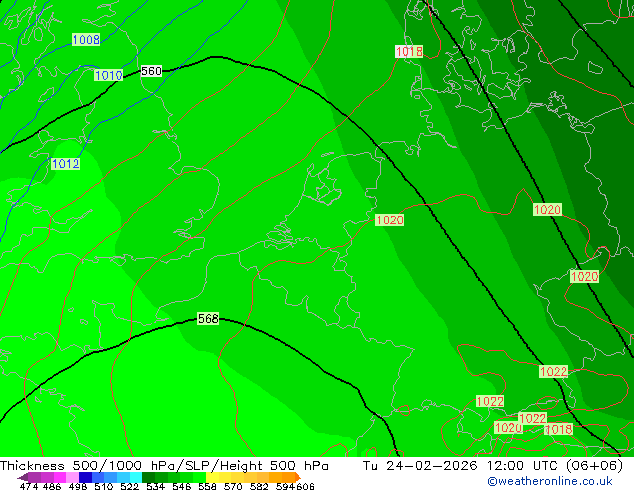Screen dimensions: 634x490
Task: Select the 568 height contour label
Action: (208, 319)
